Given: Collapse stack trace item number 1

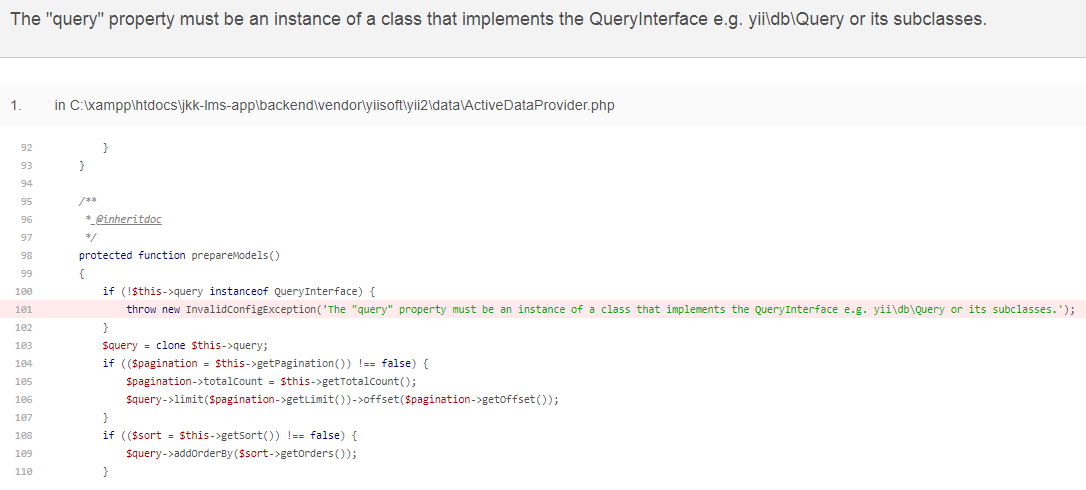Looking at the screenshot, I should point(14,105).
